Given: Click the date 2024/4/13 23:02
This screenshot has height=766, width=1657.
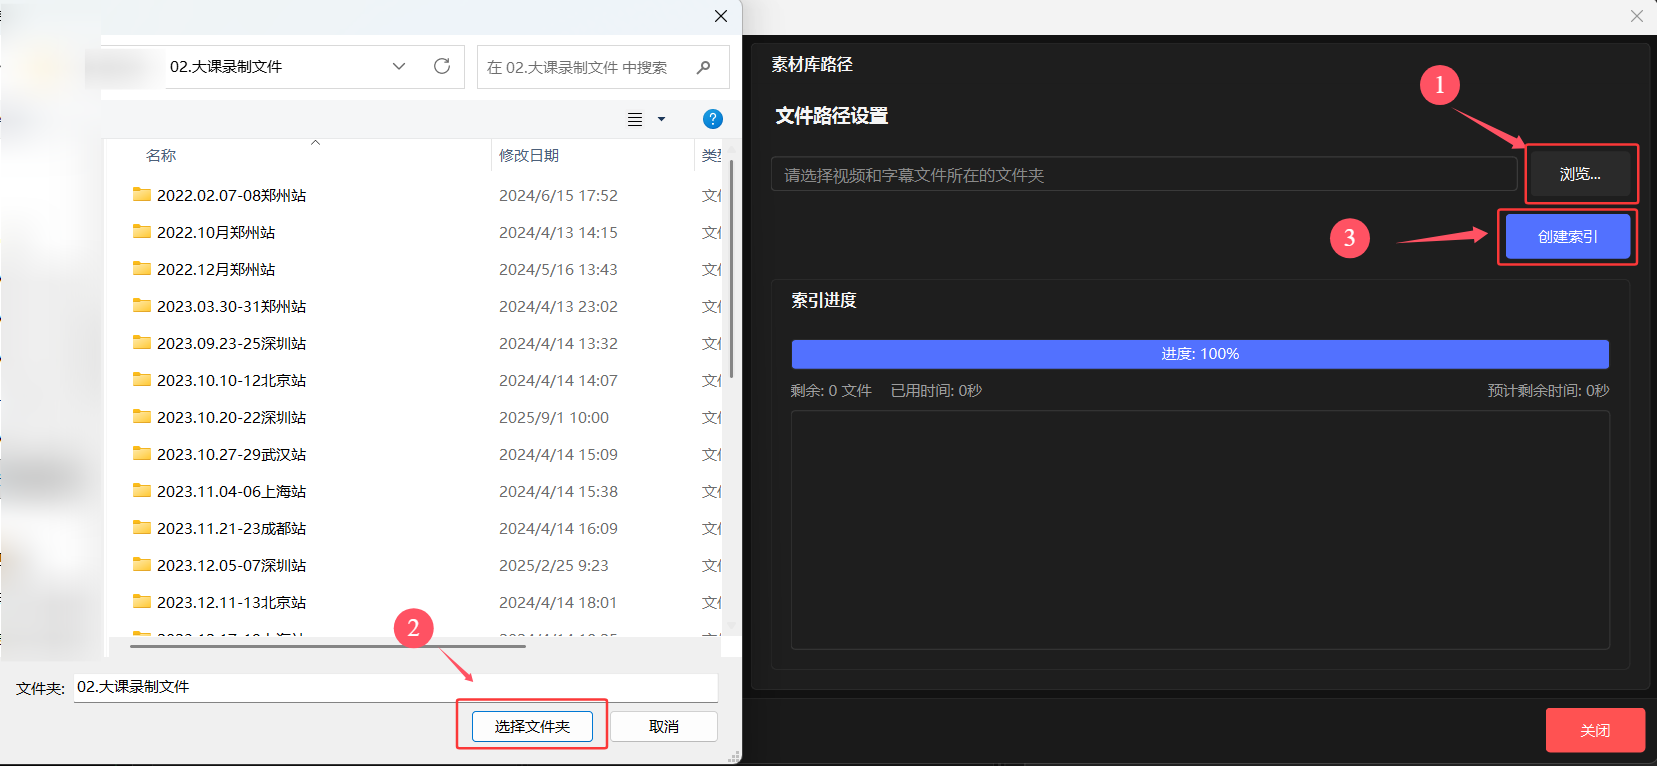Looking at the screenshot, I should [x=558, y=306].
